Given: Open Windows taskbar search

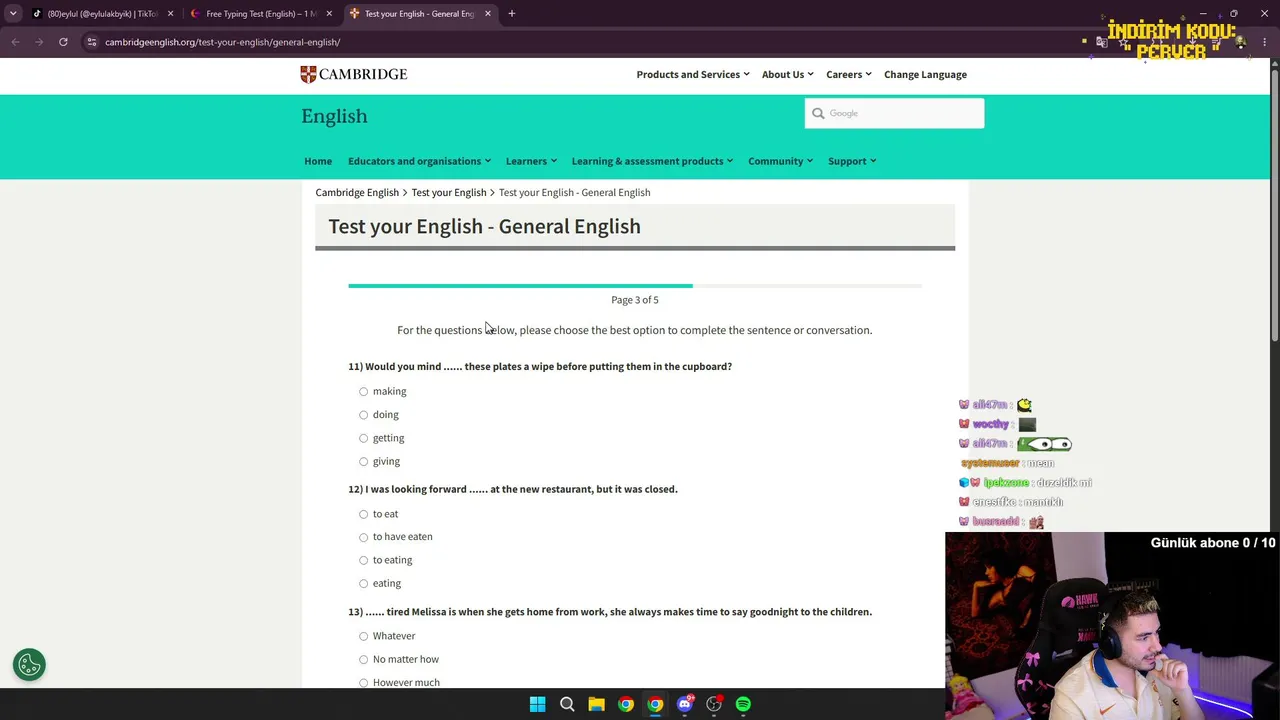Looking at the screenshot, I should [x=567, y=704].
